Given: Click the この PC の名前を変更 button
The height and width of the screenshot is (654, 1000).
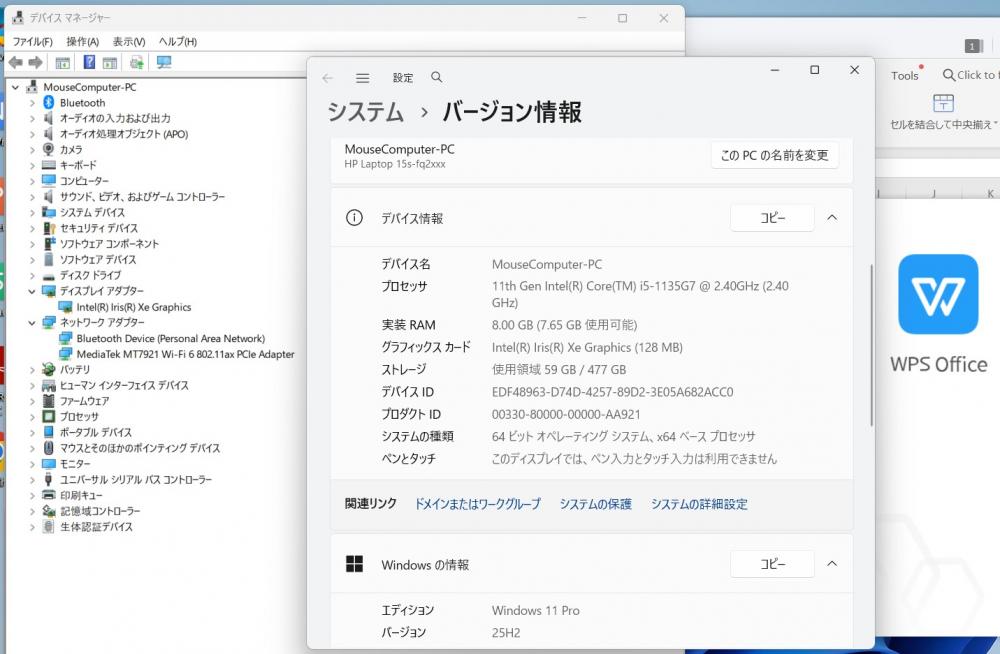Looking at the screenshot, I should (774, 155).
